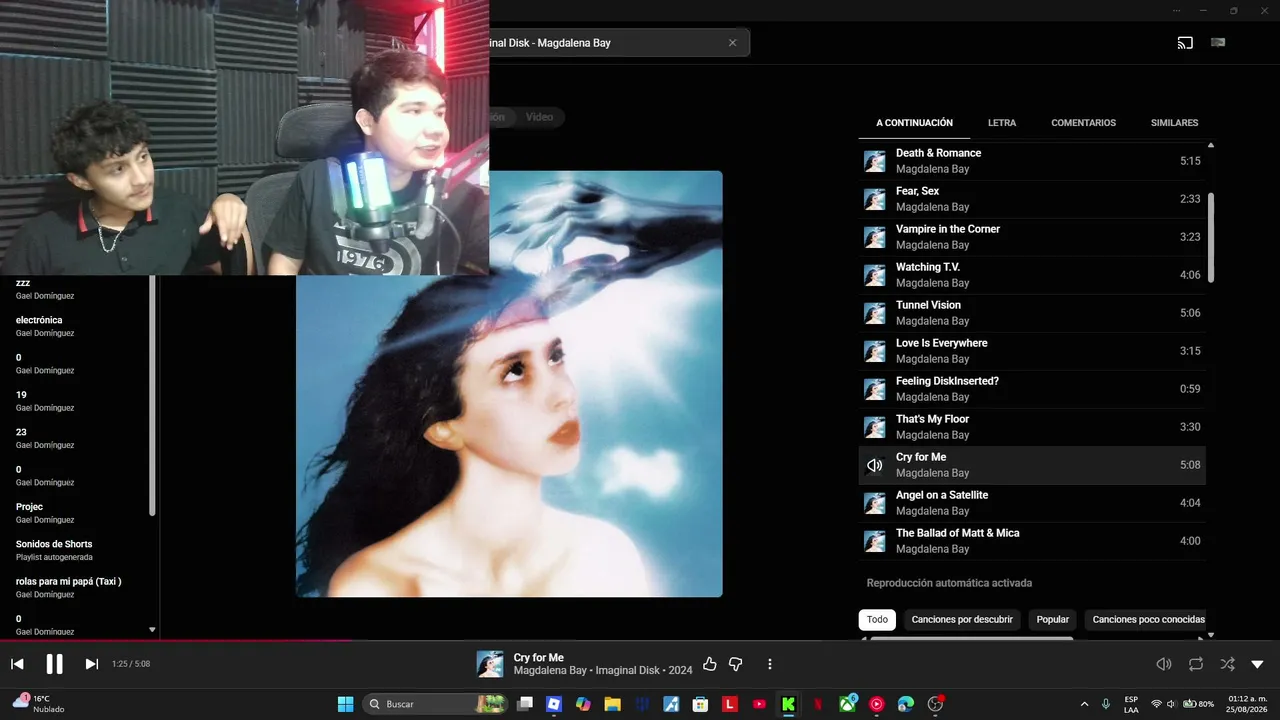Open File Explorer from the taskbar
1280x720 pixels.
612,704
